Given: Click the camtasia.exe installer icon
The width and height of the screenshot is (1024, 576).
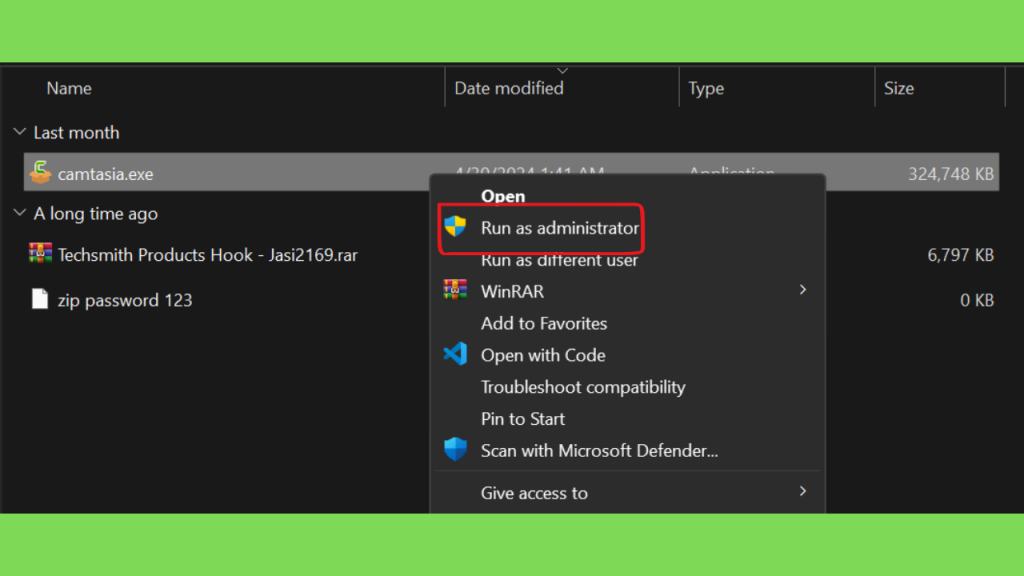Looking at the screenshot, I should (40, 173).
